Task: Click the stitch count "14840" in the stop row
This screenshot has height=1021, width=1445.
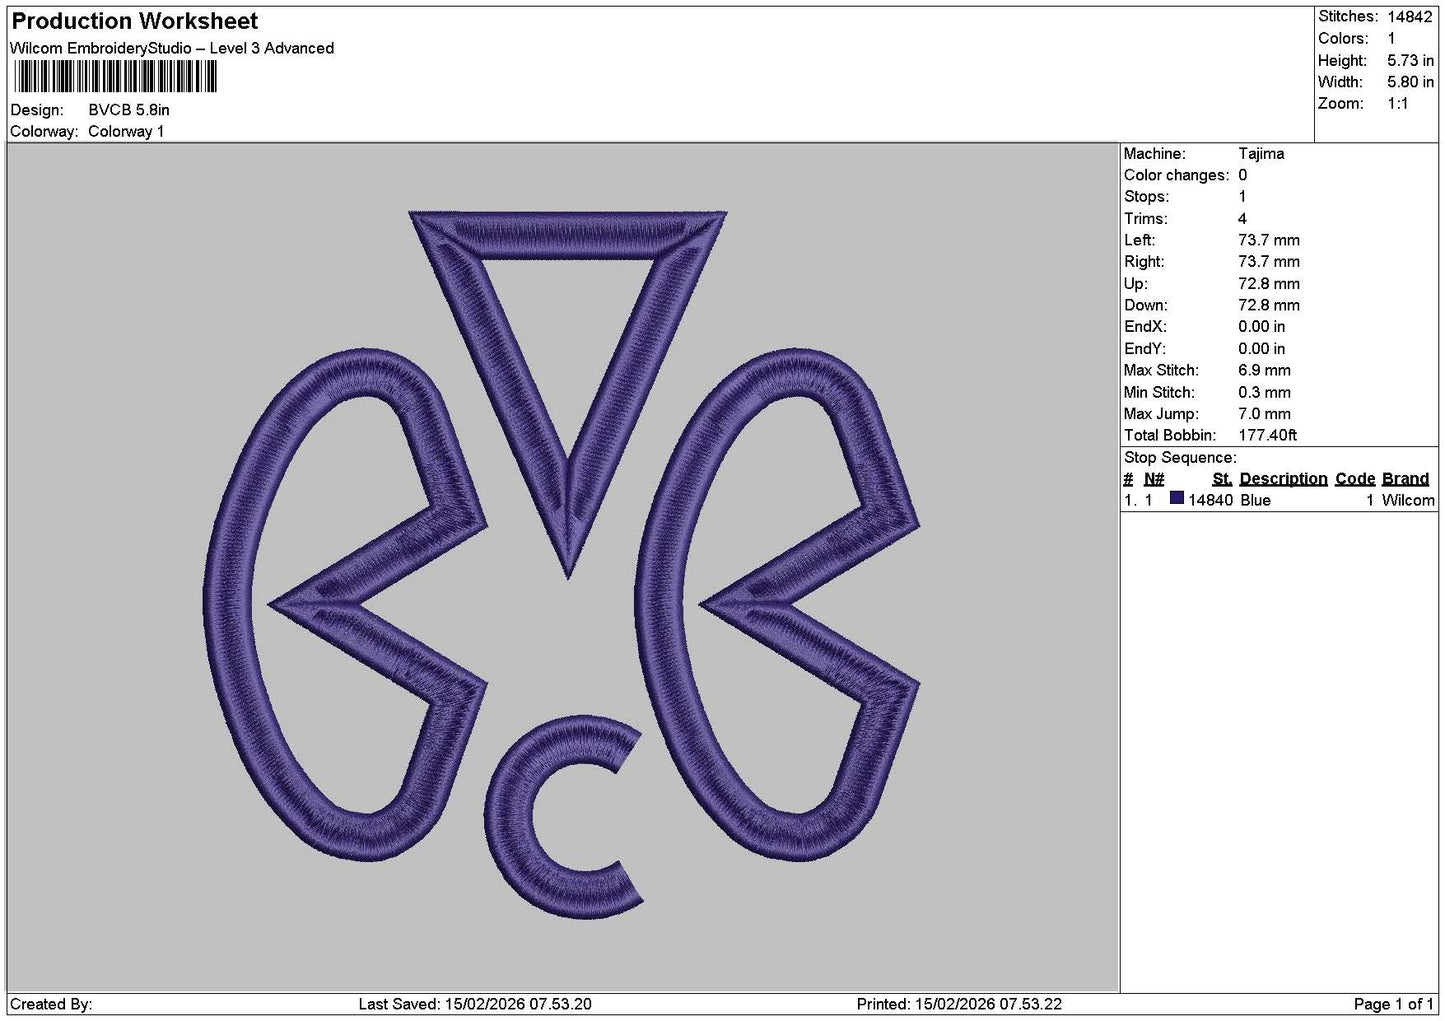Action: [x=1210, y=500]
